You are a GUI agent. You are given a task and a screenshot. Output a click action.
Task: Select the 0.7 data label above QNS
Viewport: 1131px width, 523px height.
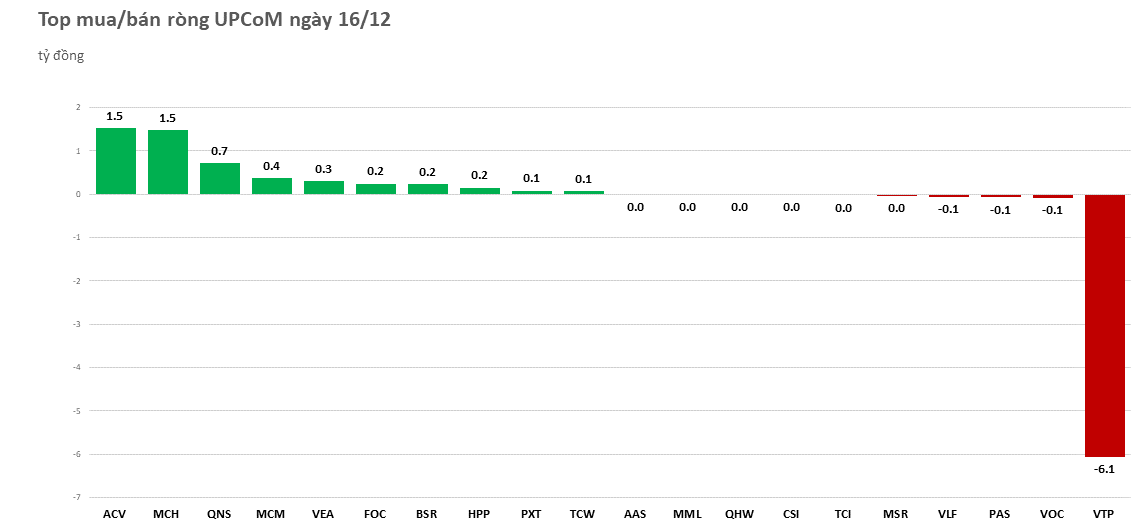point(219,151)
